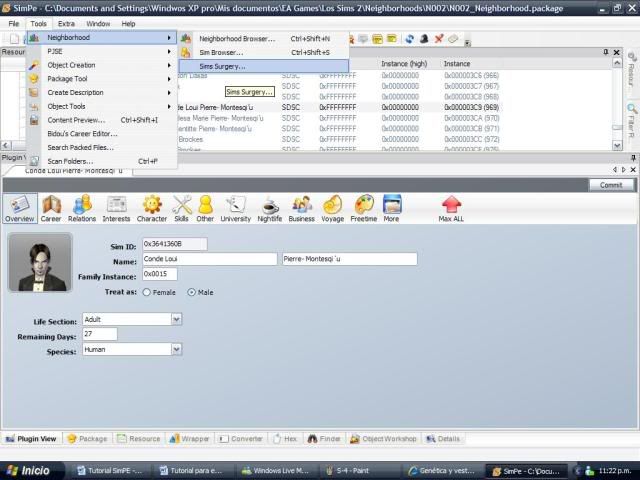640x480 pixels.
Task: Click the Max ALL red arrow
Action: (451, 209)
